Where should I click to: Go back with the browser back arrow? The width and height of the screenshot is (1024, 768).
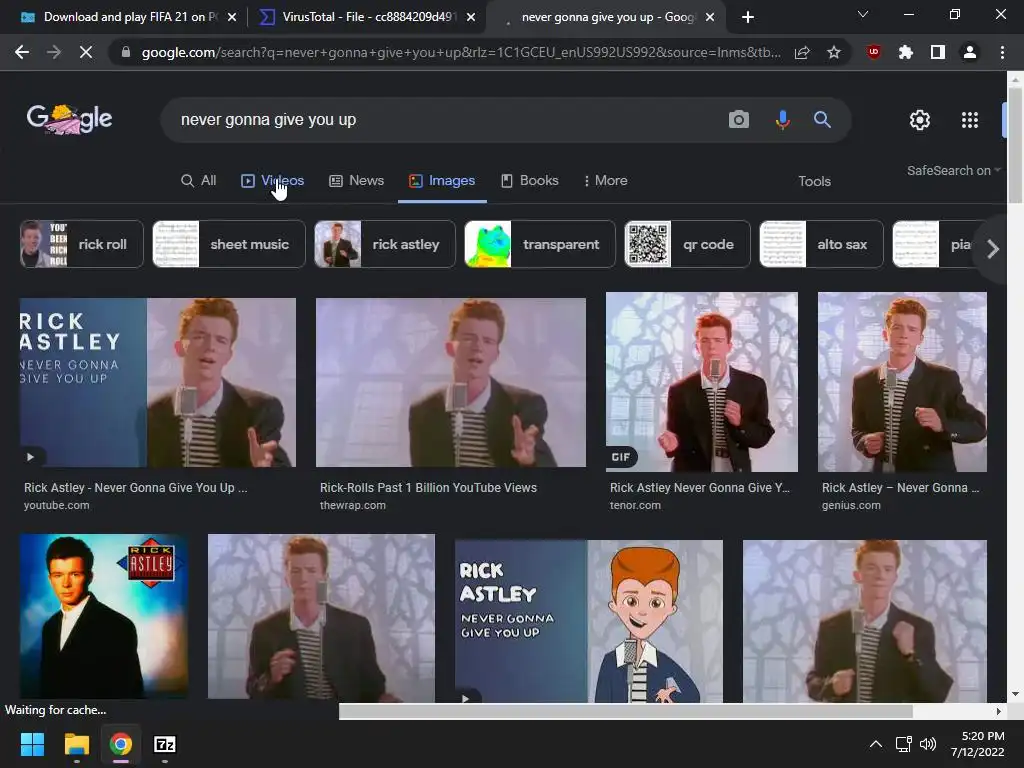pos(22,52)
